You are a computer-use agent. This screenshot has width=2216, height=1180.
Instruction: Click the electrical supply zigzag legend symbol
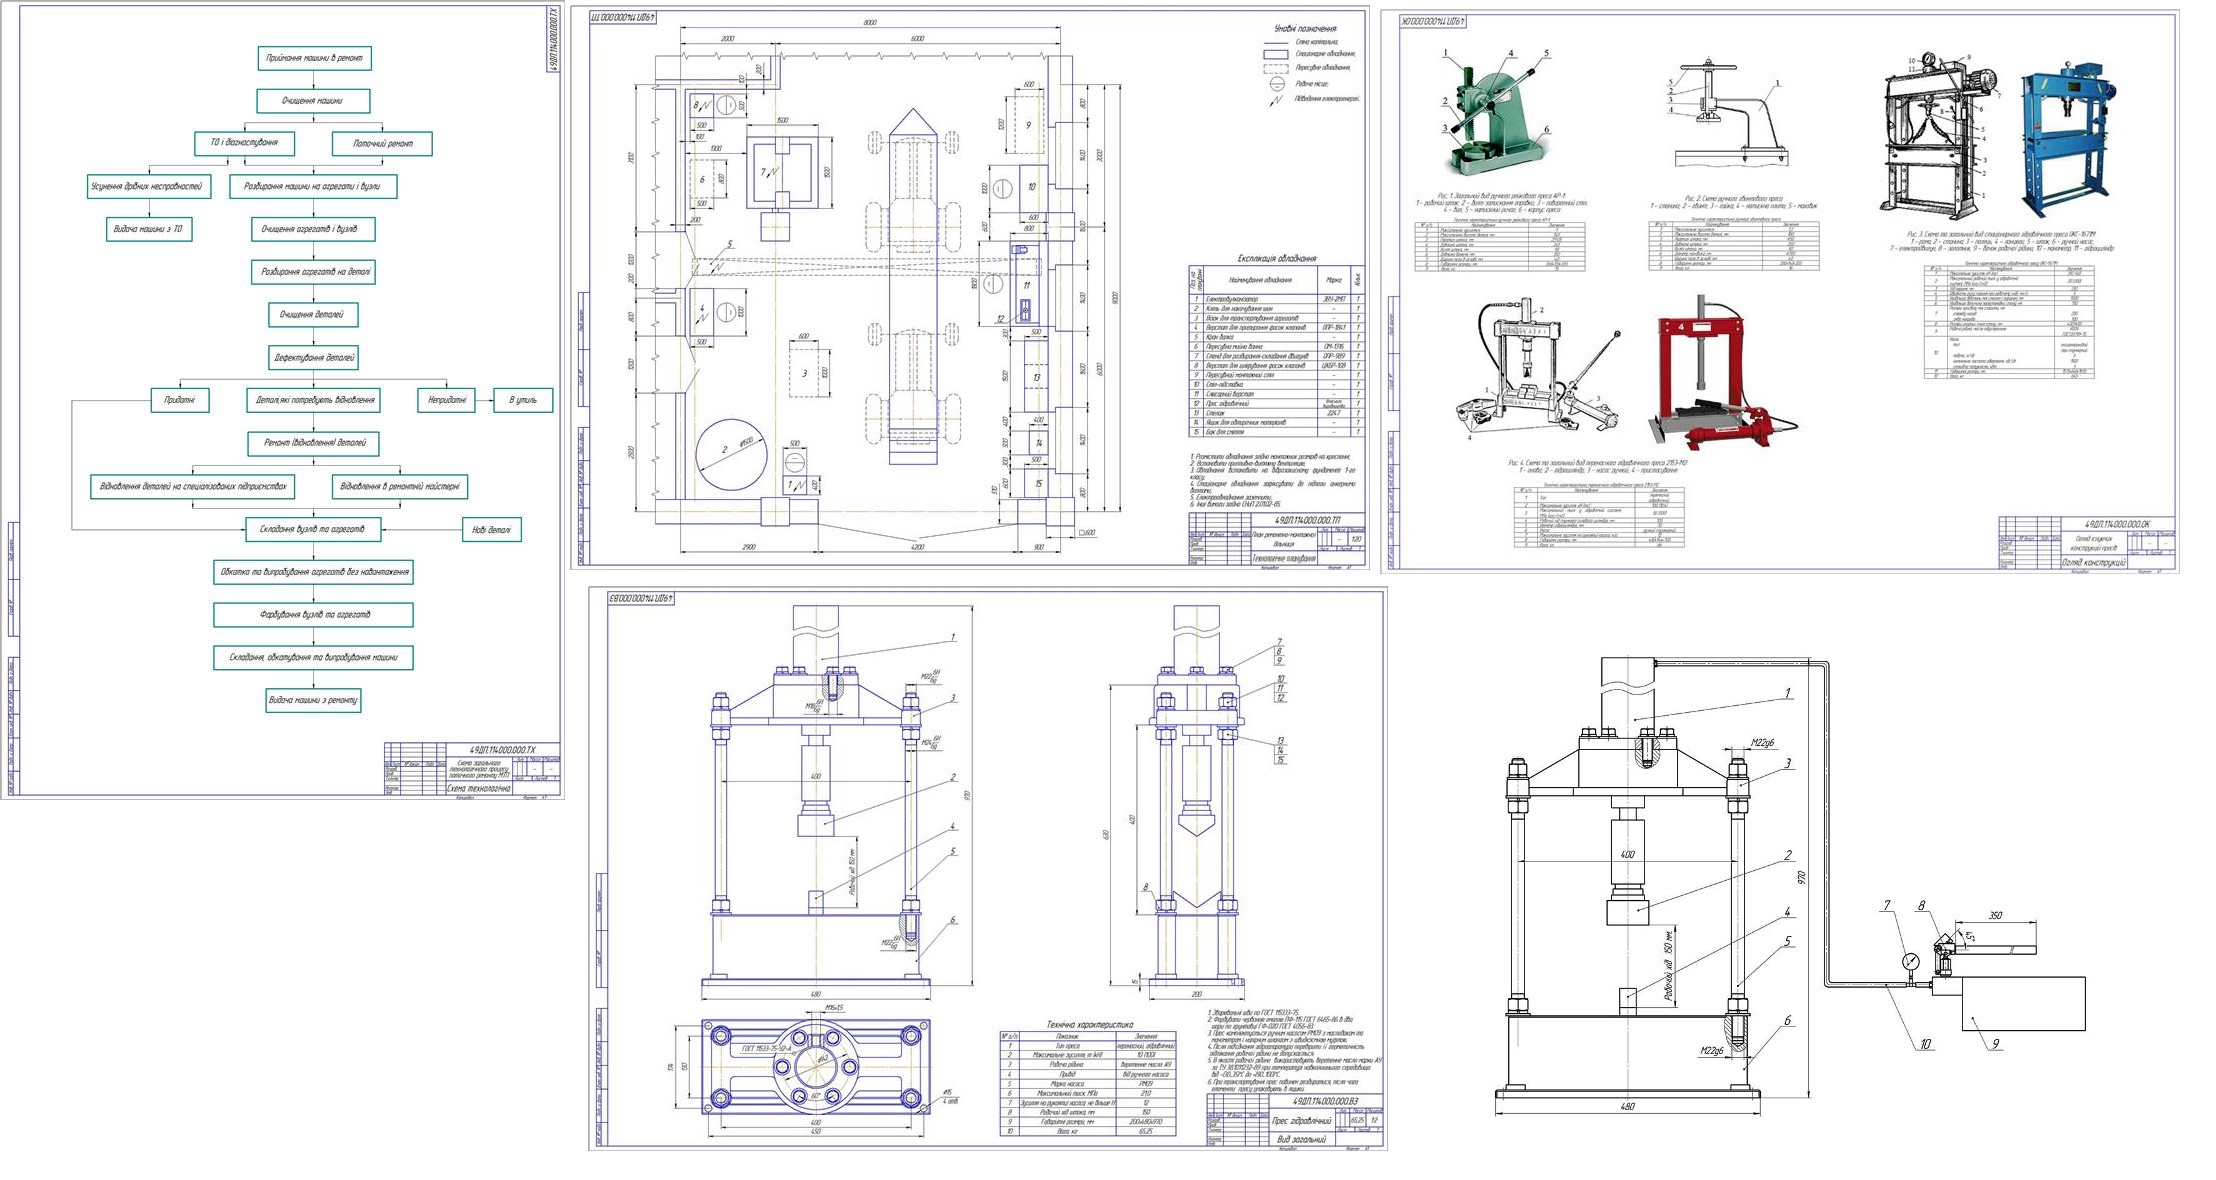tap(1275, 102)
